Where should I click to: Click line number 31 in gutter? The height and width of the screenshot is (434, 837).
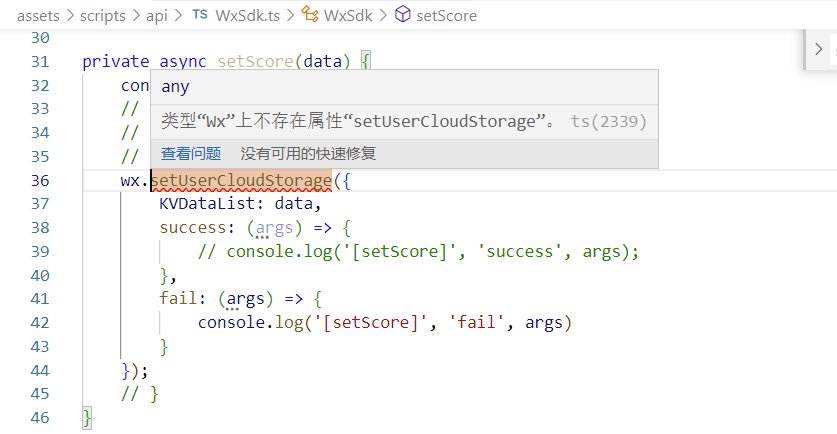40,62
